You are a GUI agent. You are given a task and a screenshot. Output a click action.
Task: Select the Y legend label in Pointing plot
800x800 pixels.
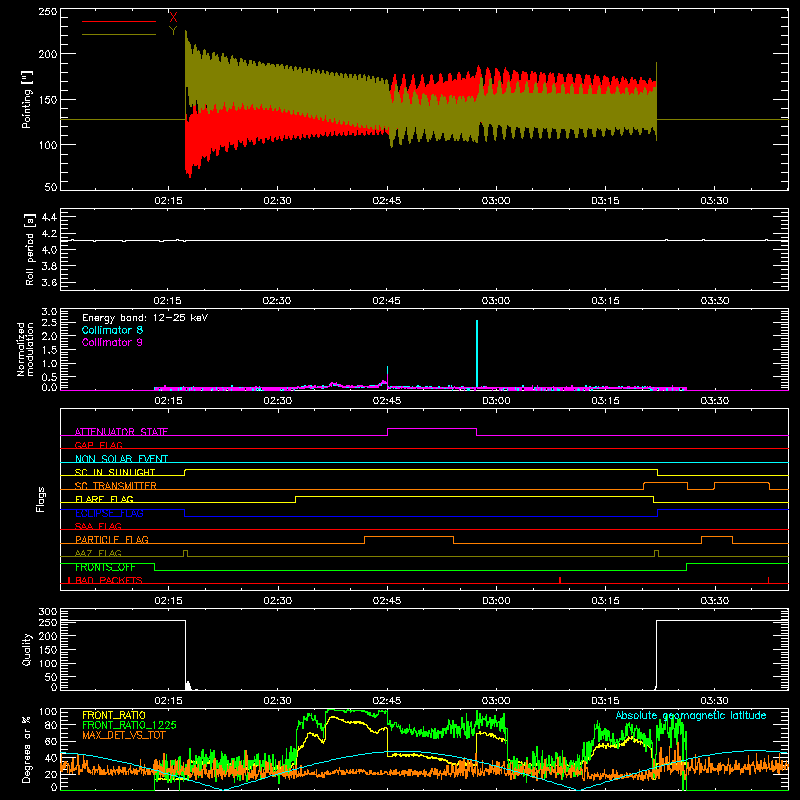(x=173, y=31)
